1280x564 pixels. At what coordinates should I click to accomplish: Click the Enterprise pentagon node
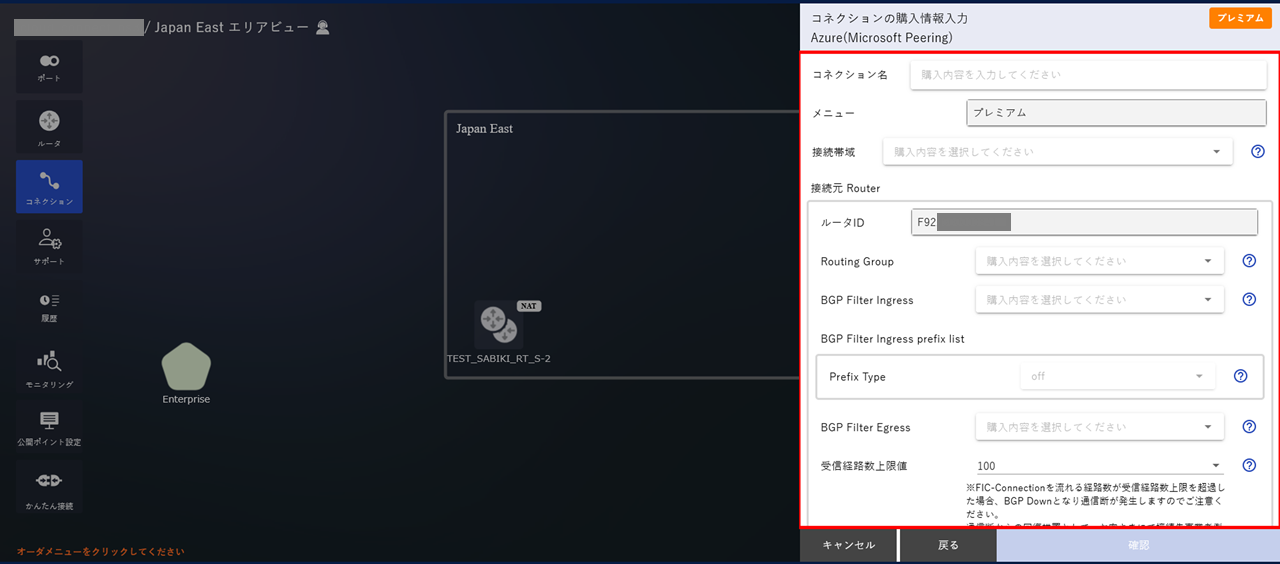(186, 367)
